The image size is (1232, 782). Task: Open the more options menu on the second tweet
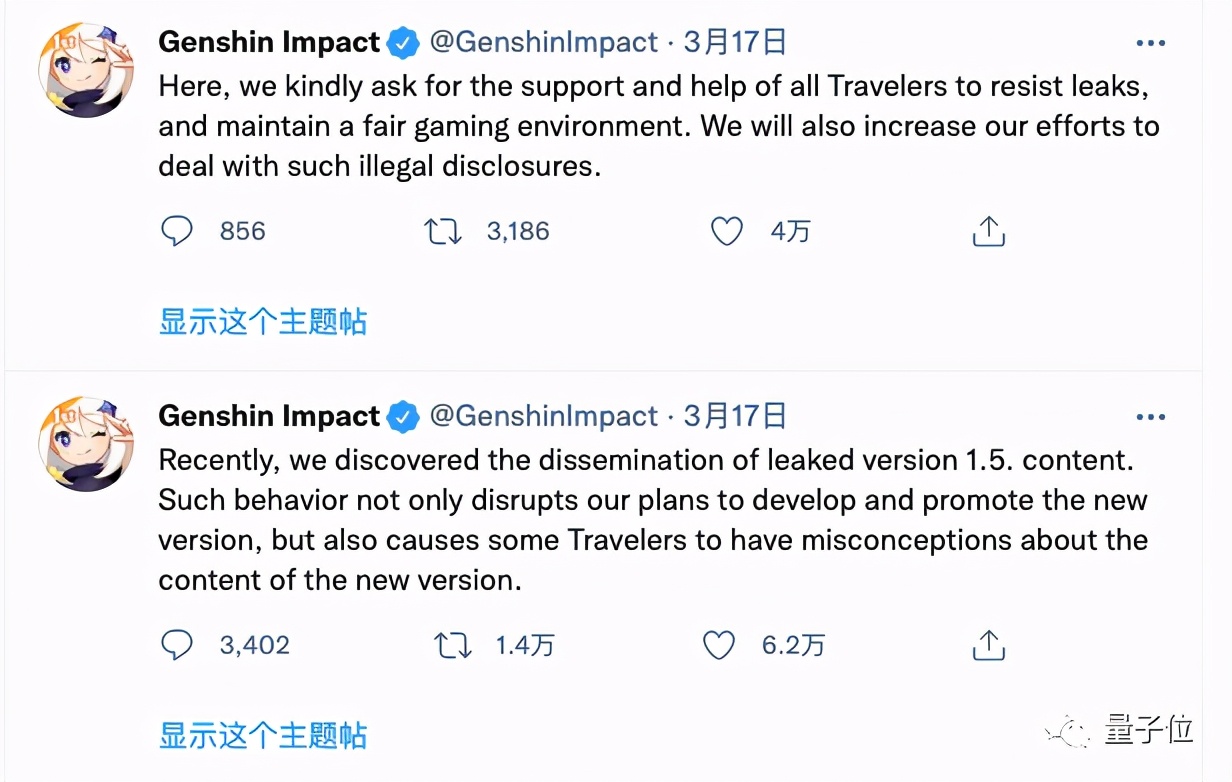tap(1151, 416)
